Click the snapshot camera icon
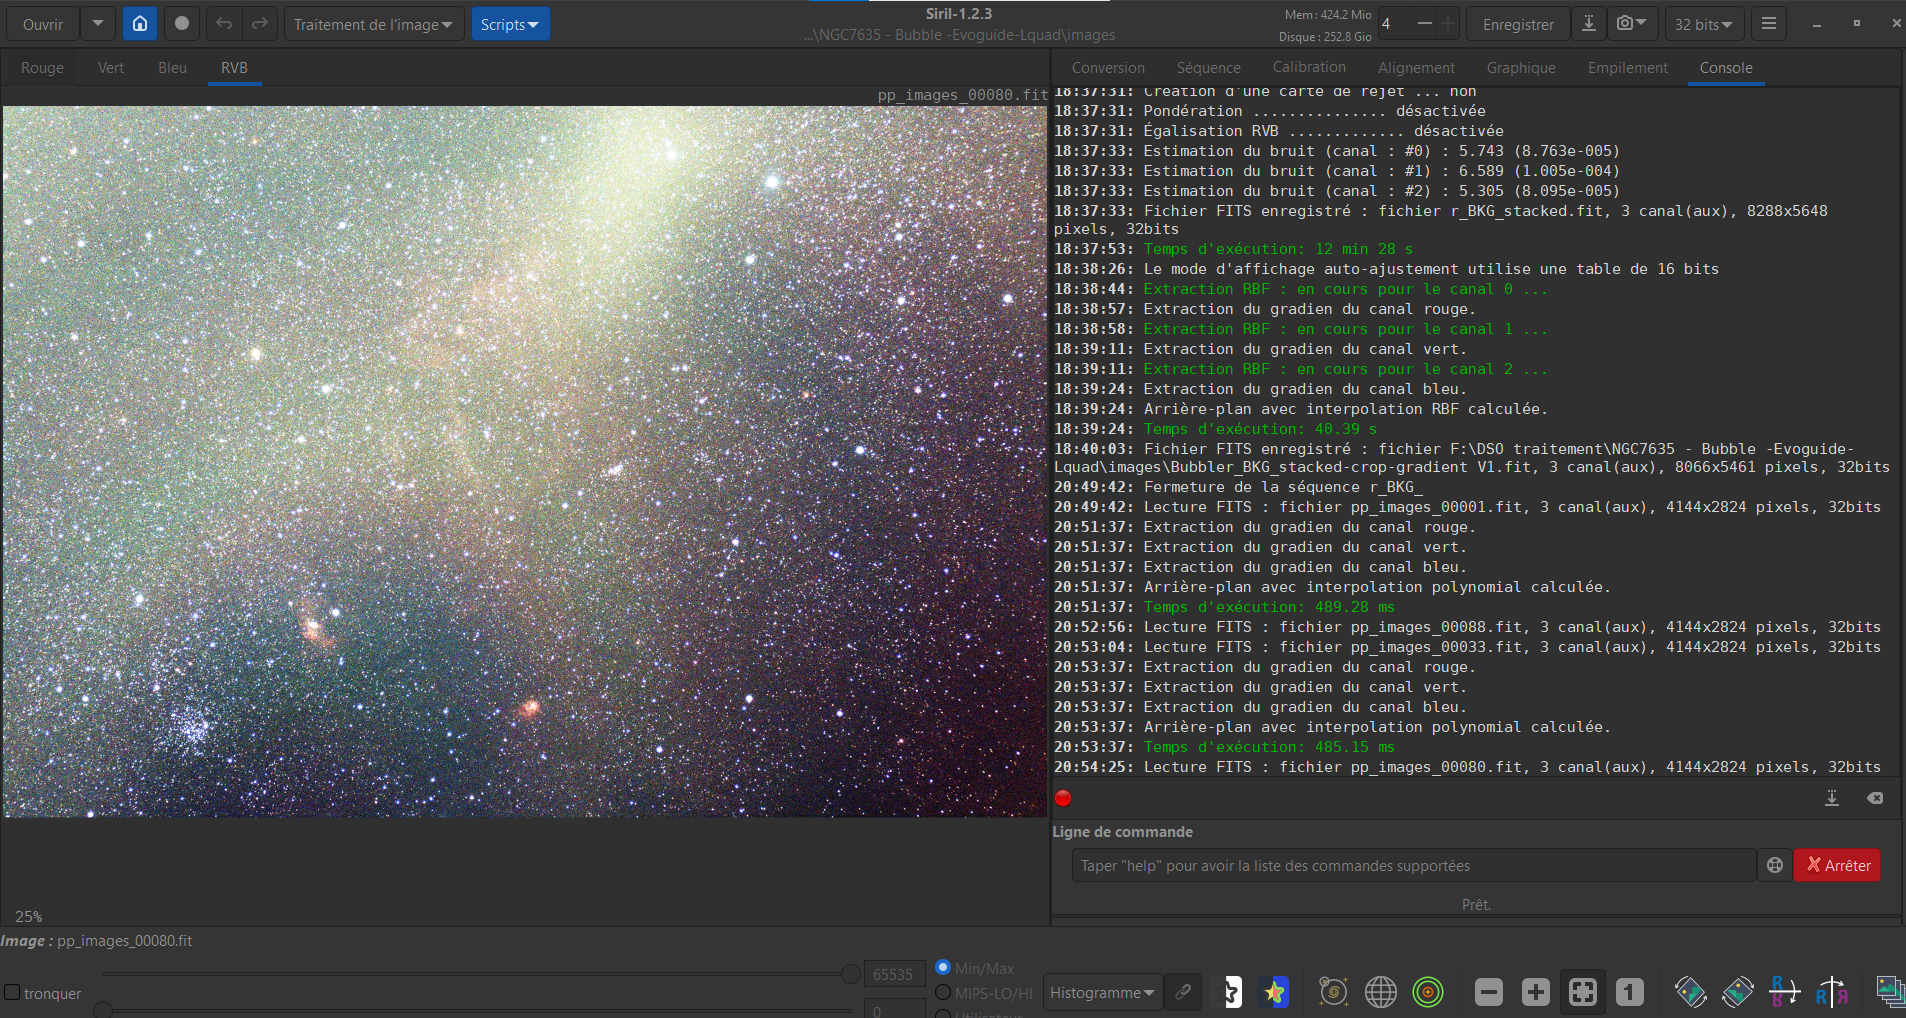The width and height of the screenshot is (1906, 1018). [1625, 24]
